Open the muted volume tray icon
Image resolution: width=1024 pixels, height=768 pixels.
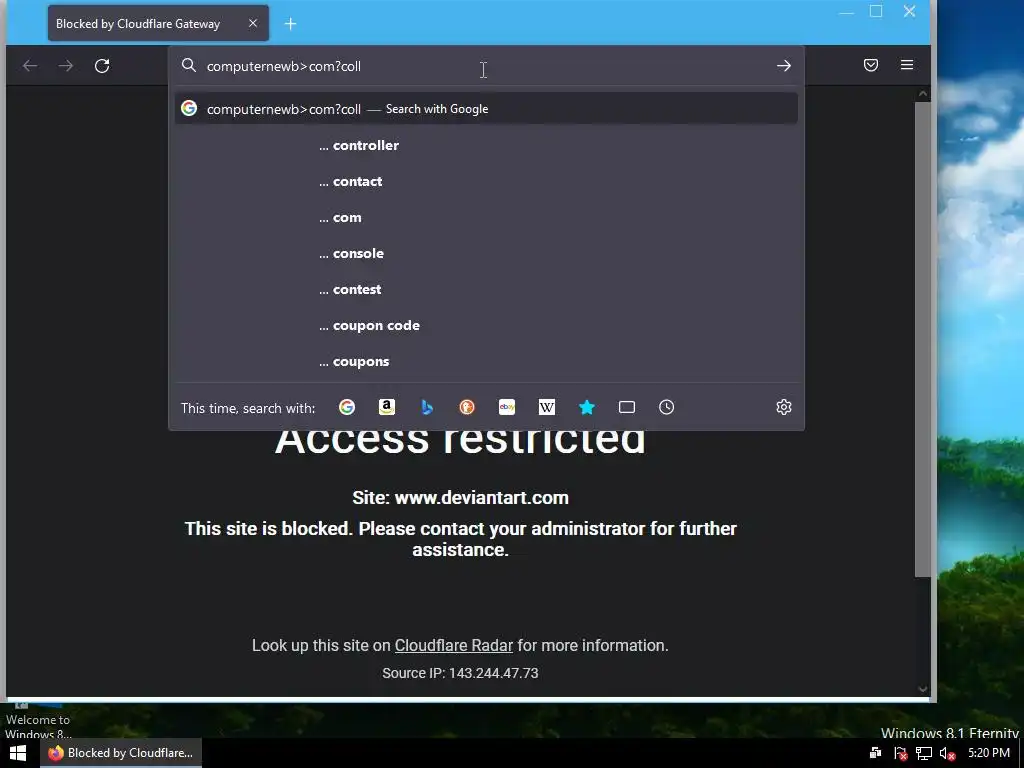[946, 754]
